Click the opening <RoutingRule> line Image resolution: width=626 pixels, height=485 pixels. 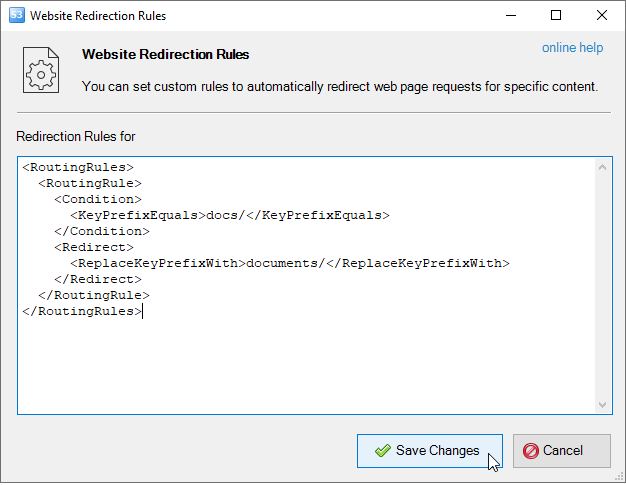pos(90,183)
